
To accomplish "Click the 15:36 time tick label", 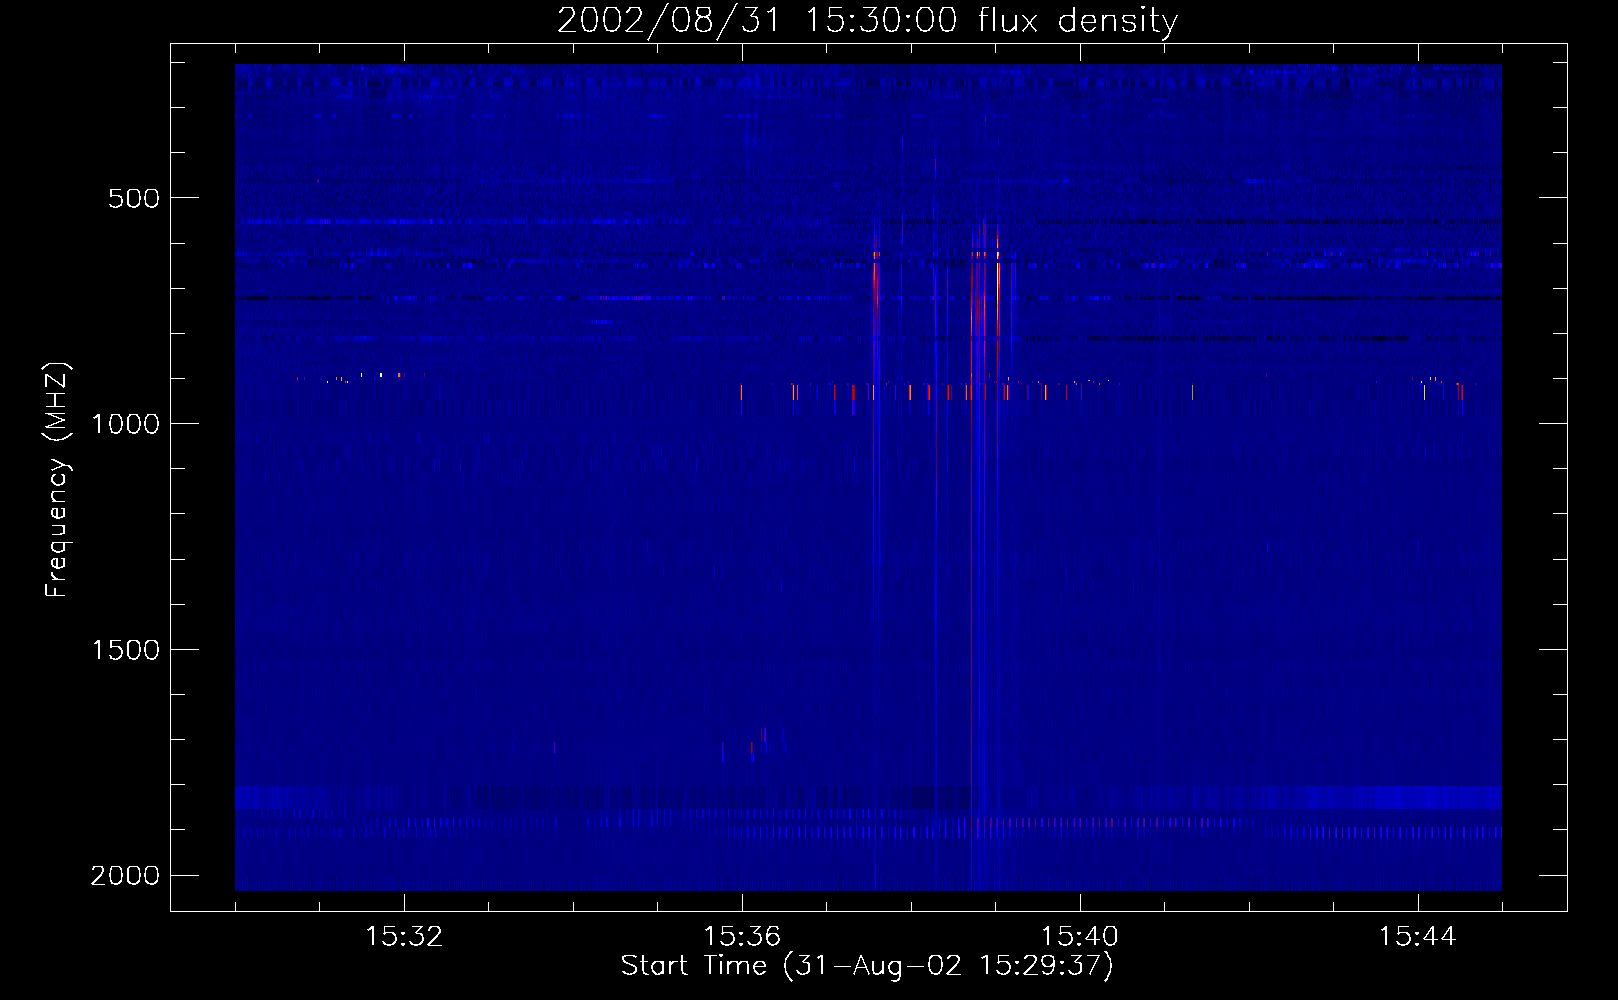I will [x=742, y=937].
